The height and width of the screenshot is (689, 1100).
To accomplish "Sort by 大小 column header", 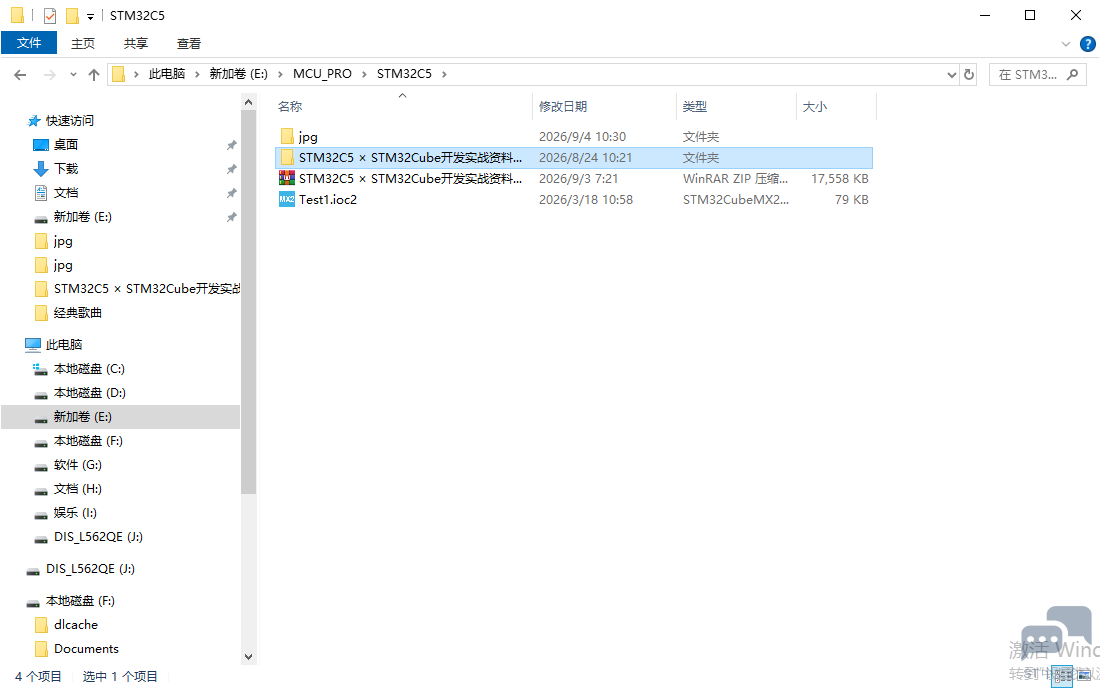I will tap(814, 107).
